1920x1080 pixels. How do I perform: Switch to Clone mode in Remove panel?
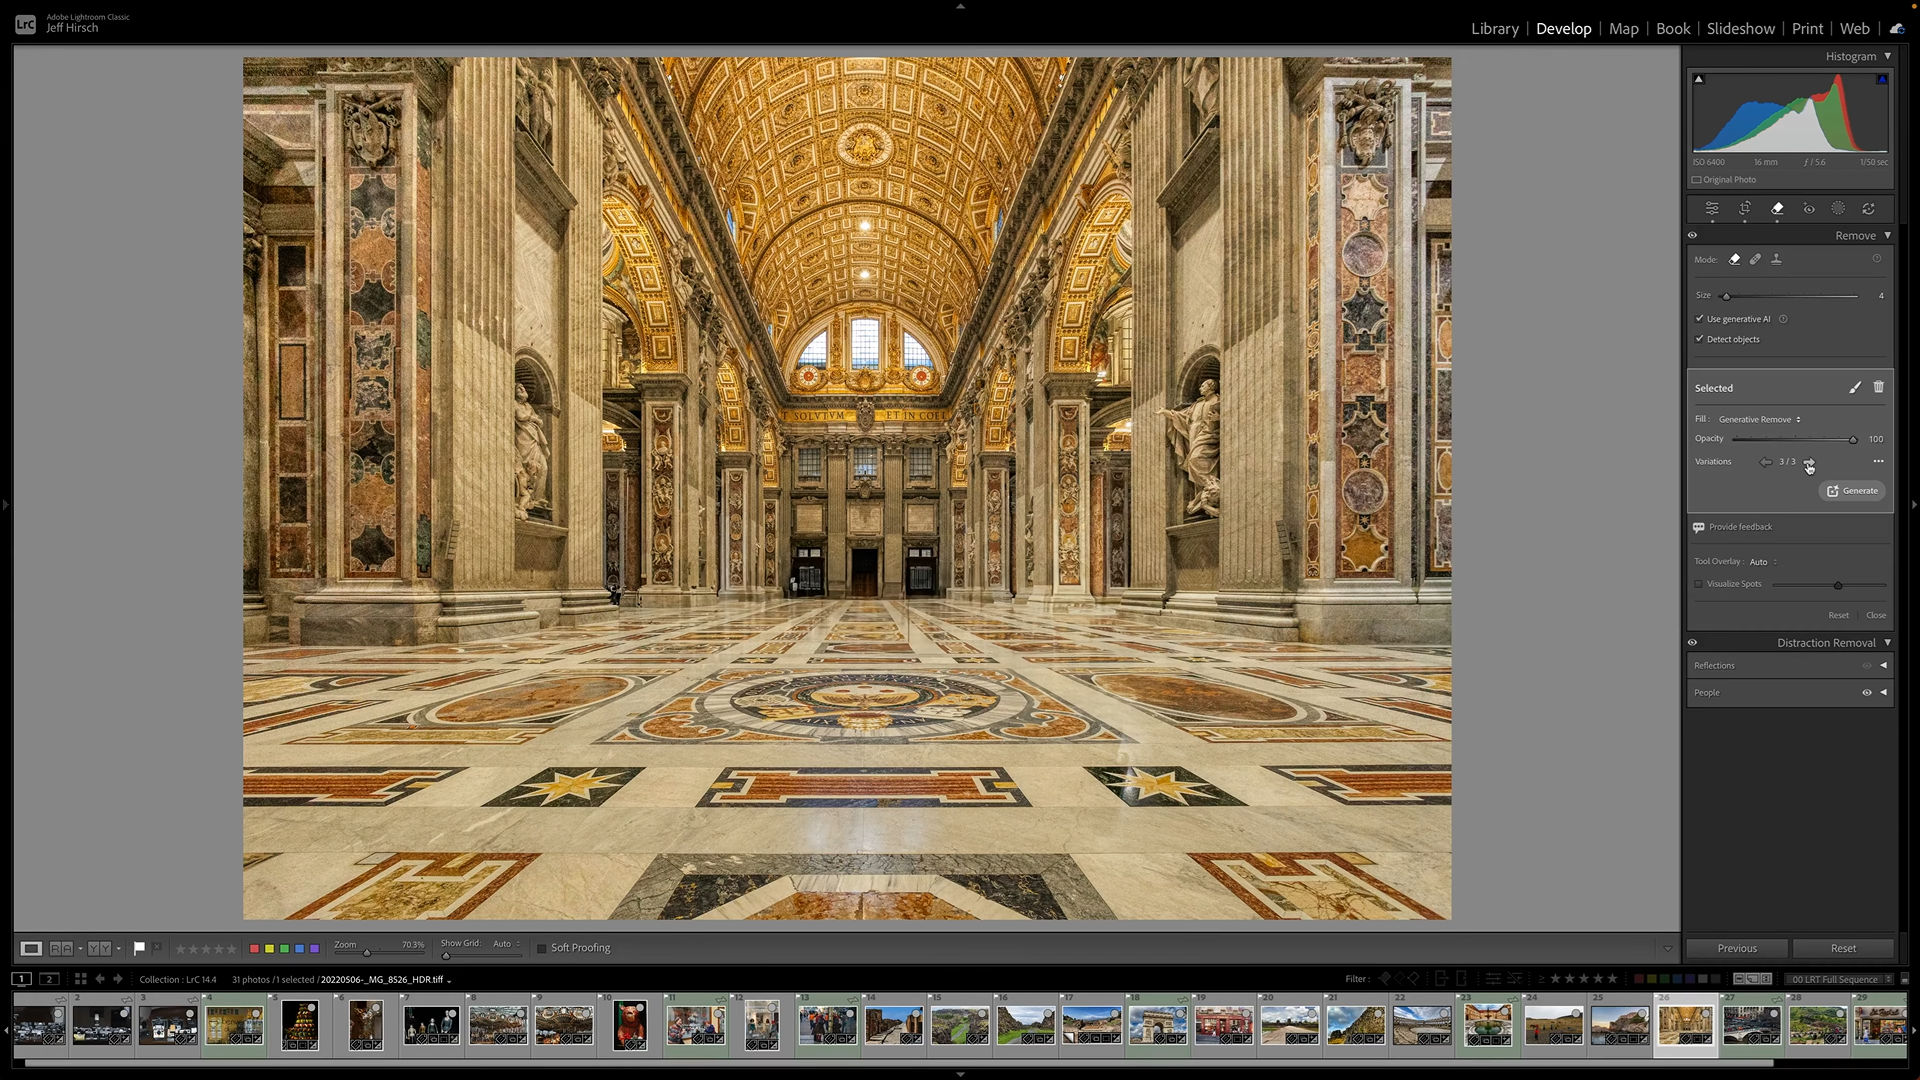[x=1777, y=260]
